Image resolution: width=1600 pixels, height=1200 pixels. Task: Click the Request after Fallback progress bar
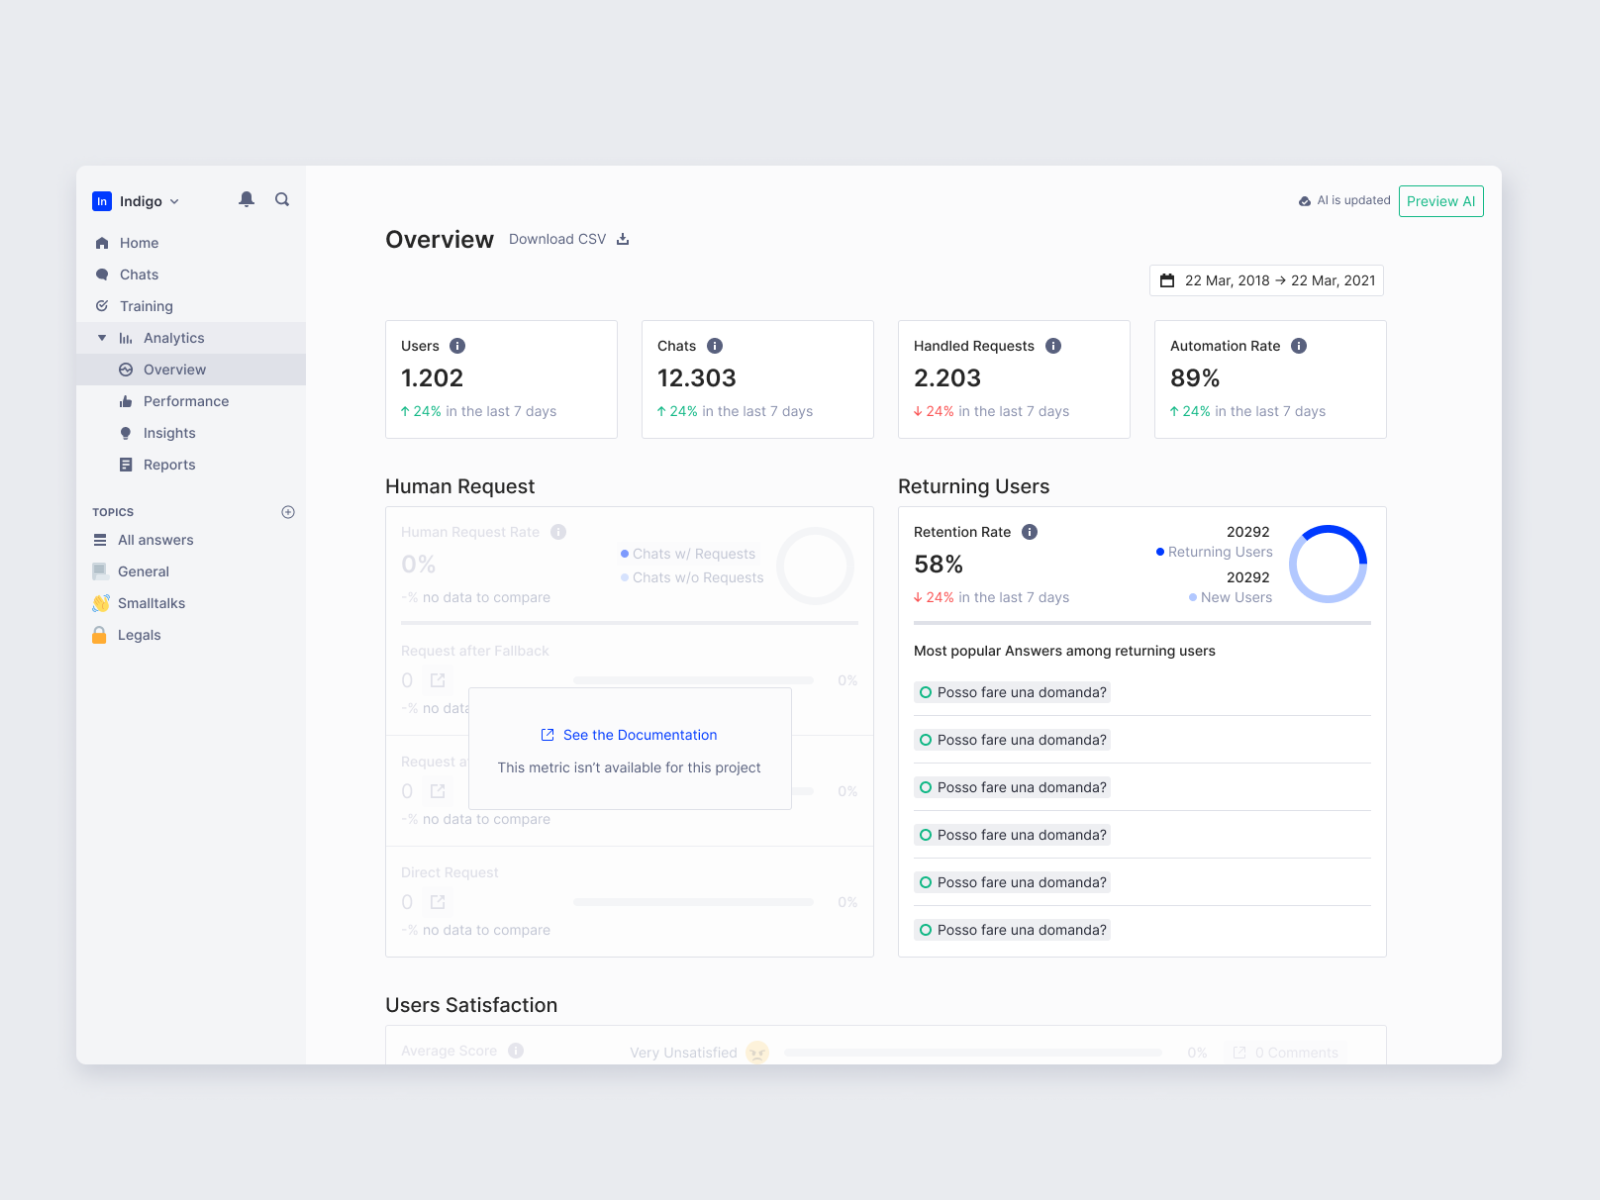pos(693,681)
